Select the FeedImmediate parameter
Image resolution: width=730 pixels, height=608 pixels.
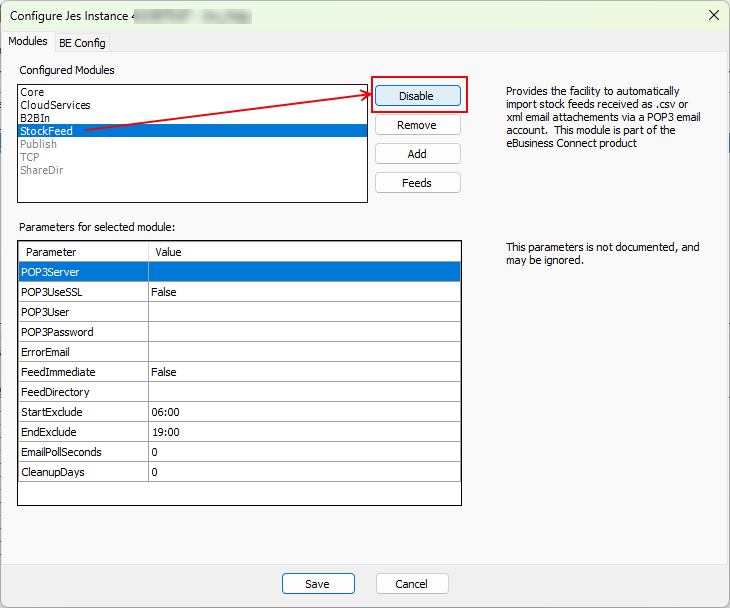[83, 372]
